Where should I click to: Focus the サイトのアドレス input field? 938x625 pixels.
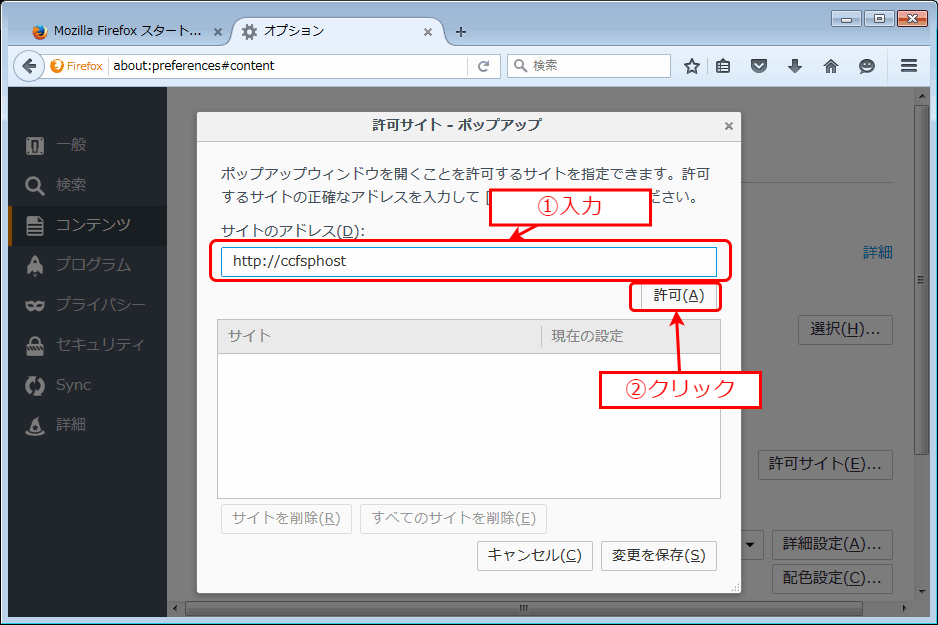coord(469,261)
